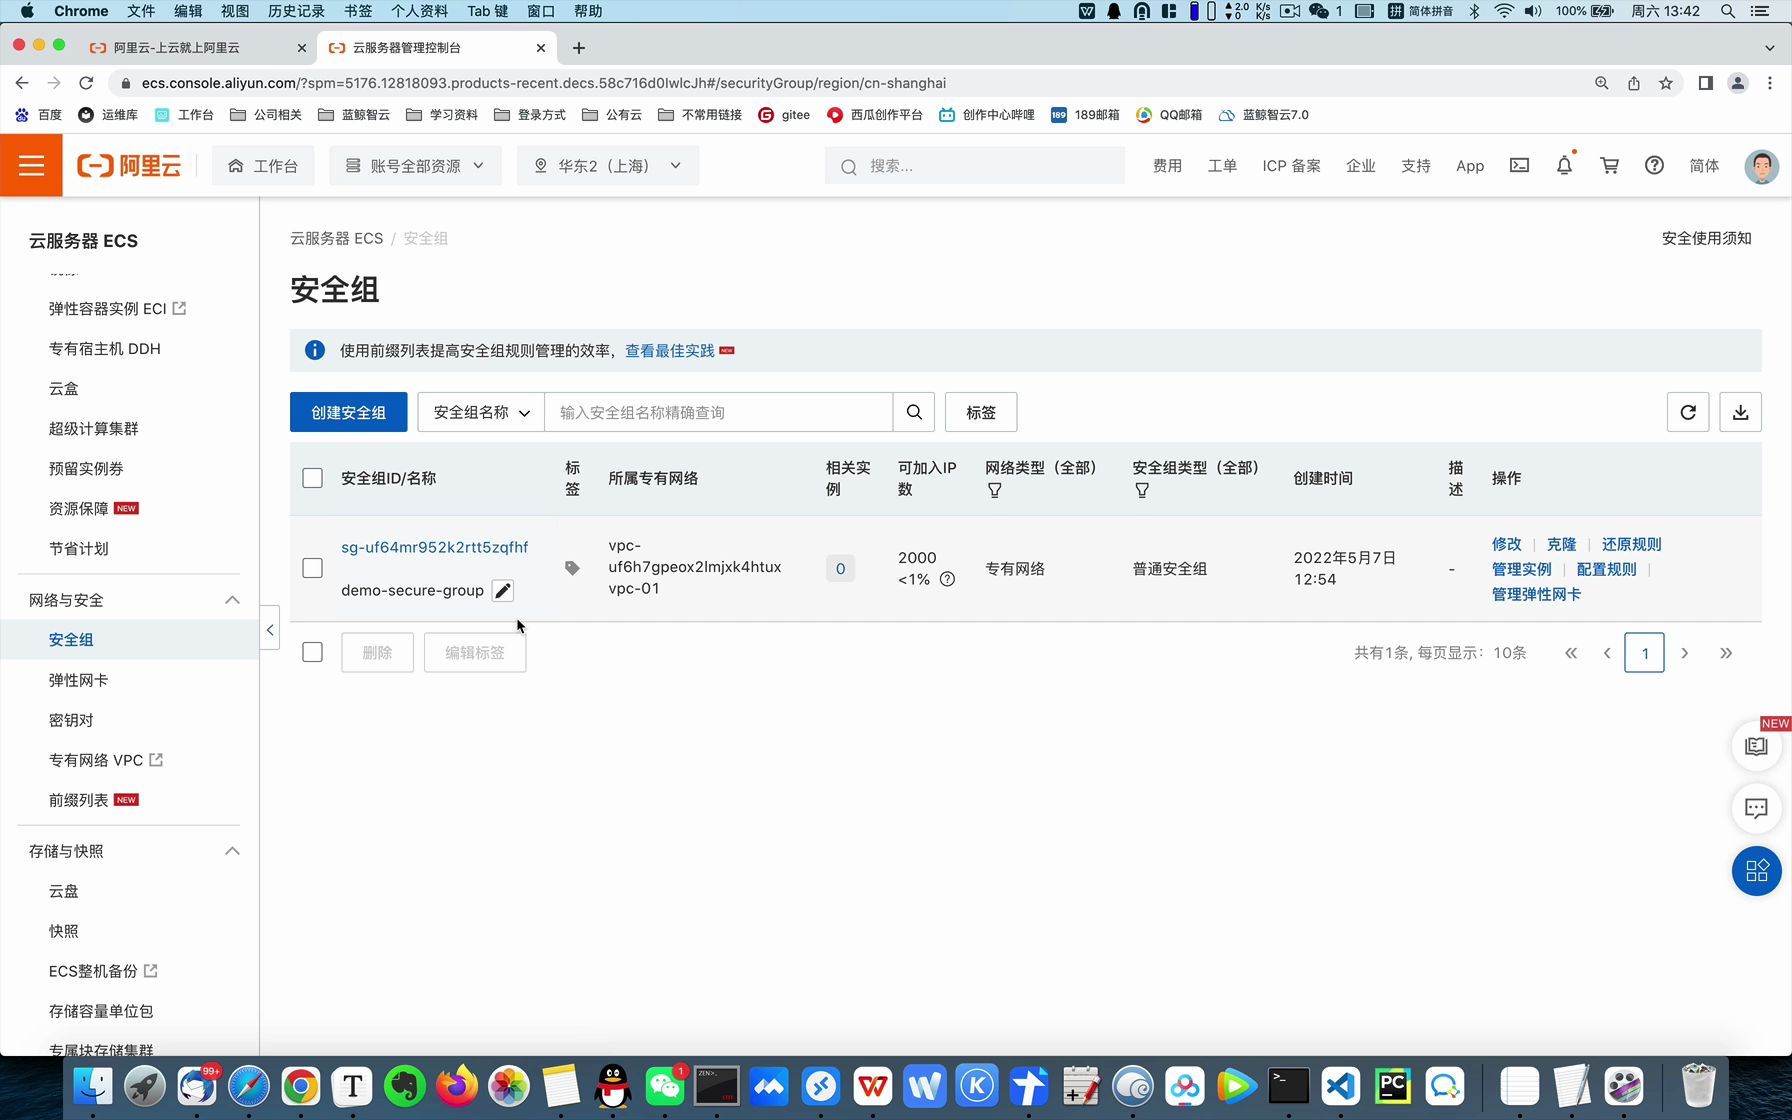
Task: Open the floating chat feedback icon
Action: tap(1756, 808)
